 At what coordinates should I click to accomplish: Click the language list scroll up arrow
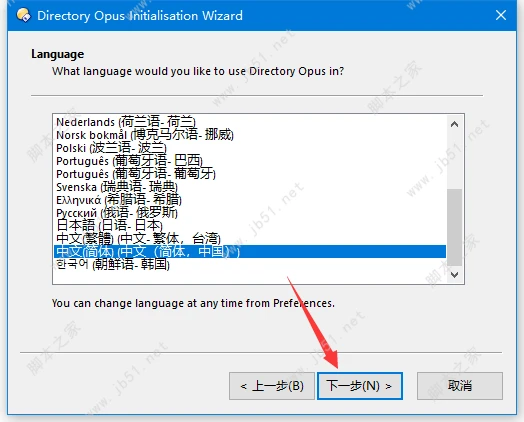(454, 124)
